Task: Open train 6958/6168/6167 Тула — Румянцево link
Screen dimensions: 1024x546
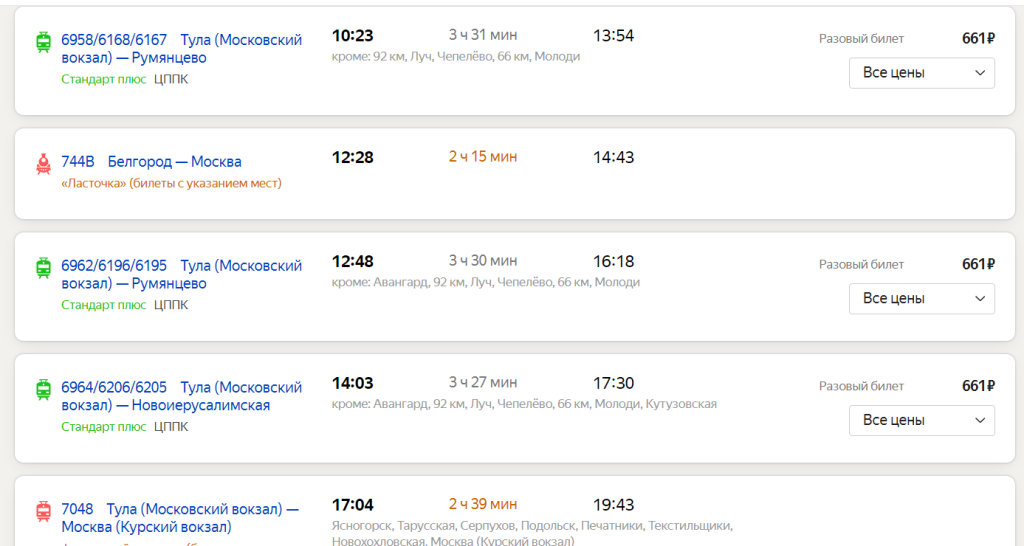Action: (x=181, y=49)
